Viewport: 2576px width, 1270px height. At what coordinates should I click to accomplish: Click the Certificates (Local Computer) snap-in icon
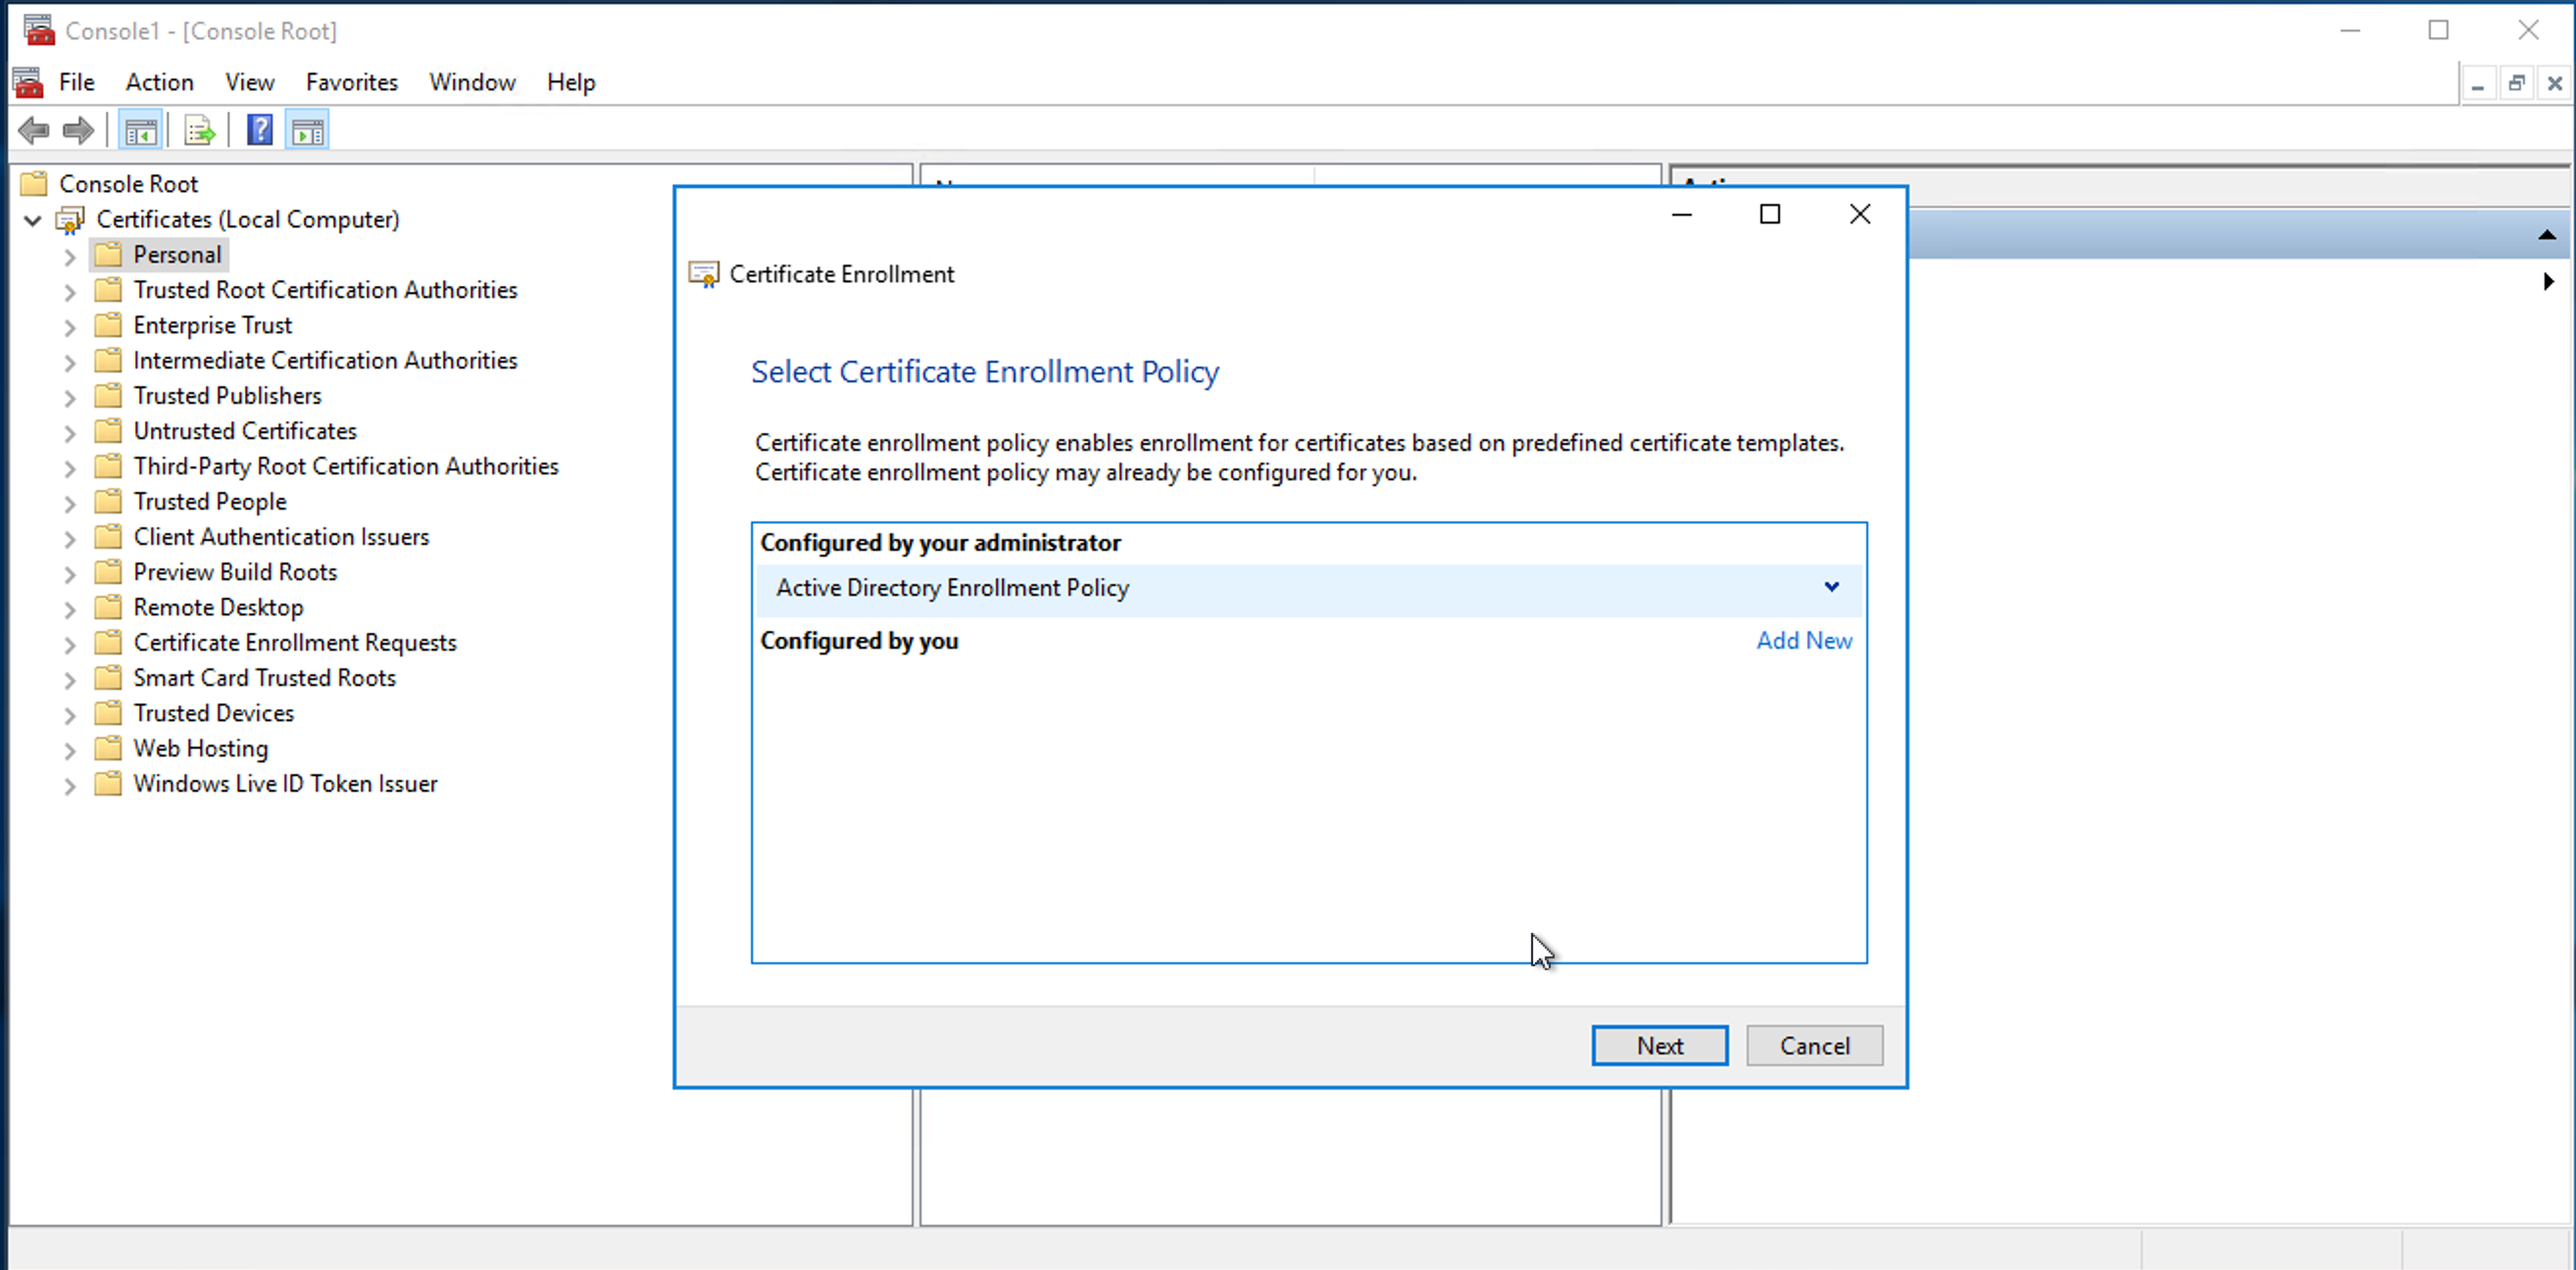(x=70, y=219)
